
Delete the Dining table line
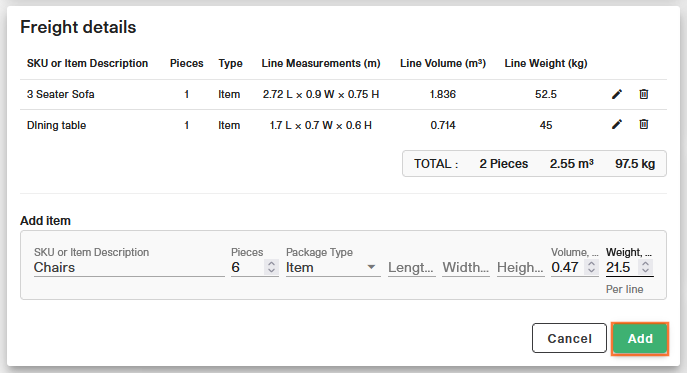[x=644, y=124]
